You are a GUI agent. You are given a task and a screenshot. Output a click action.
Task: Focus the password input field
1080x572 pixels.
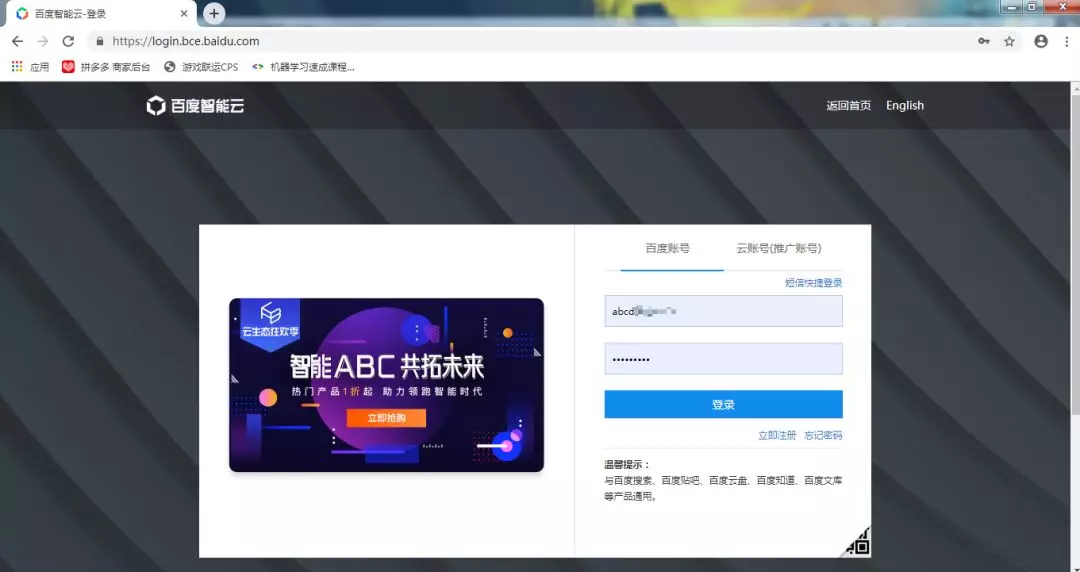[x=723, y=358]
